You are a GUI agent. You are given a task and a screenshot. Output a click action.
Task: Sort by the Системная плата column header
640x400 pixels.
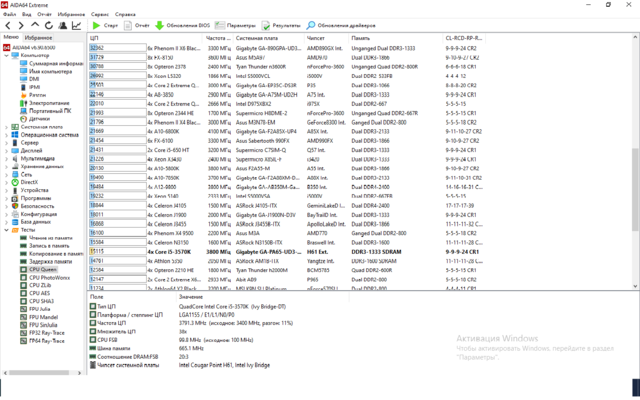(x=269, y=38)
